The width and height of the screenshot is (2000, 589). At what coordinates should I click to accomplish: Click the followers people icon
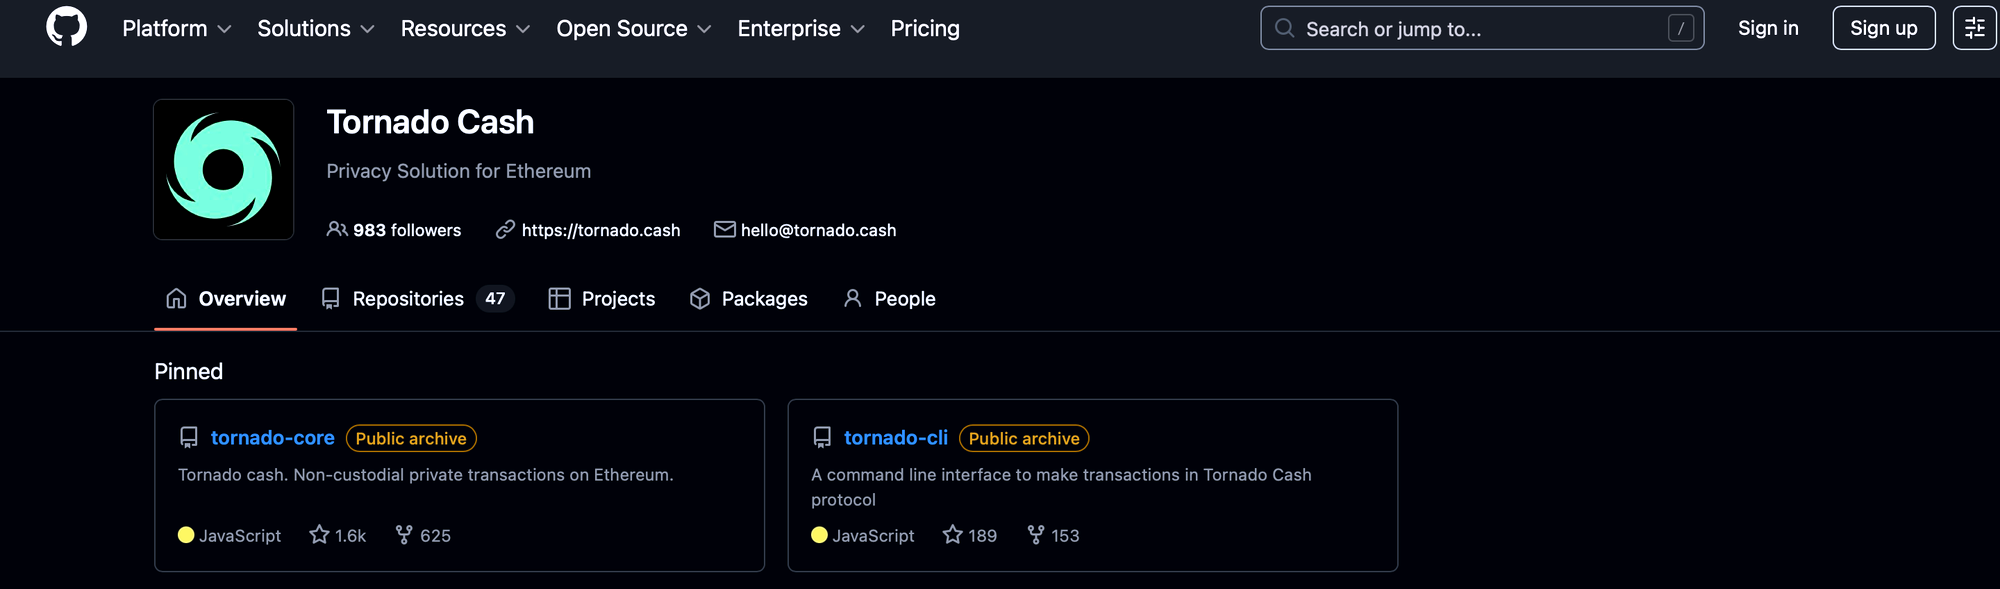pyautogui.click(x=337, y=230)
